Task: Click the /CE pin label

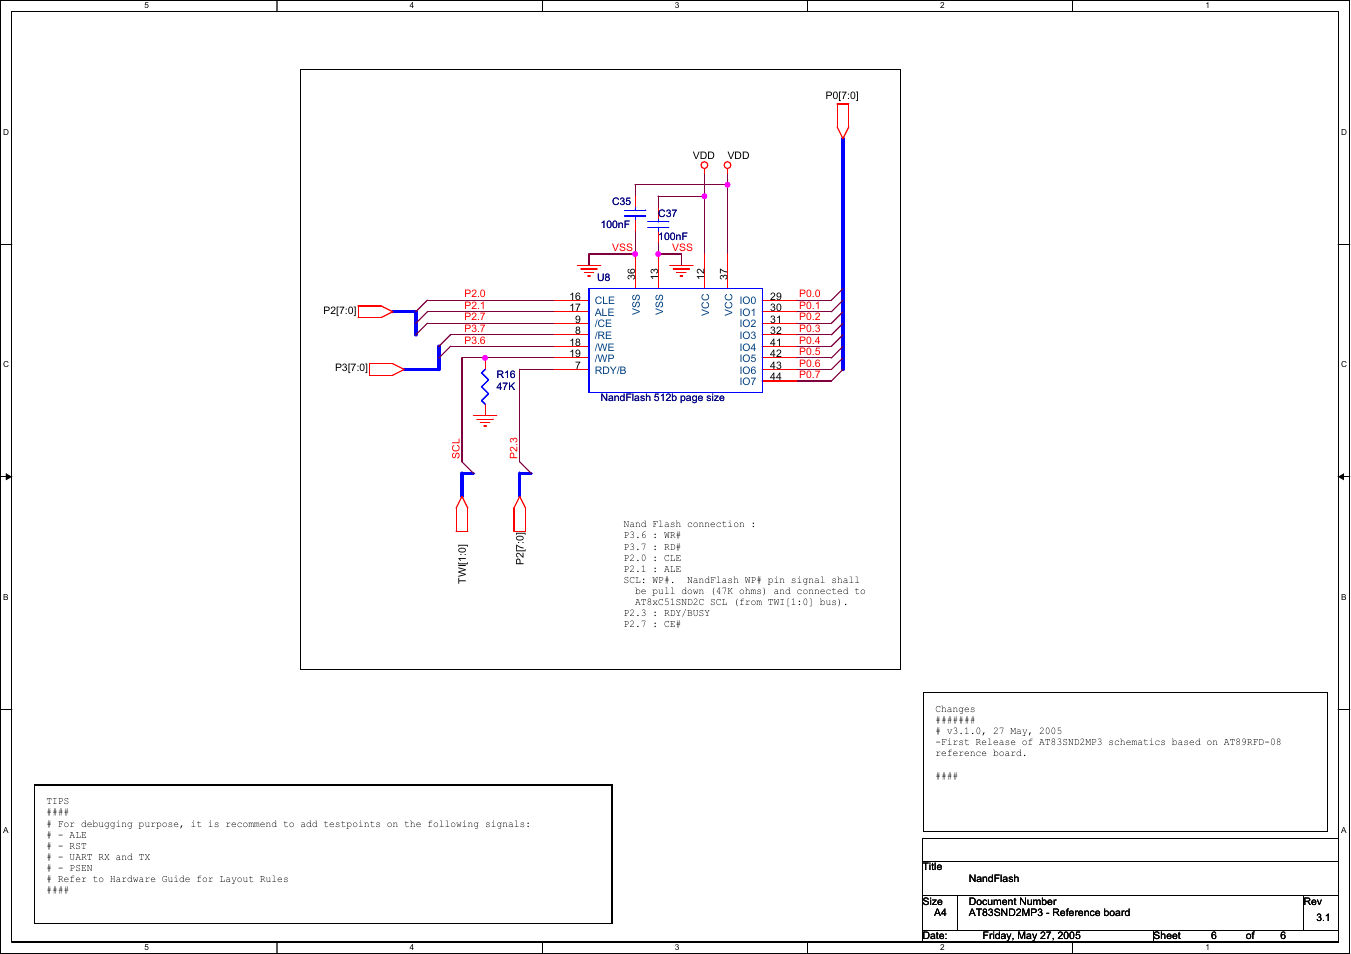Action: tap(603, 323)
